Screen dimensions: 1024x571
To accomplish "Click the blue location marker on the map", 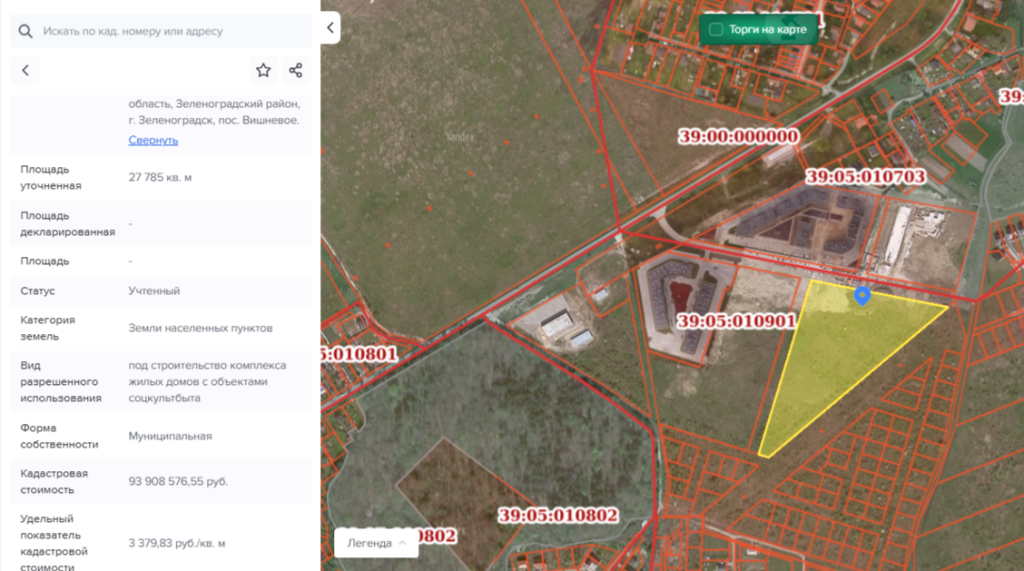I will point(862,295).
